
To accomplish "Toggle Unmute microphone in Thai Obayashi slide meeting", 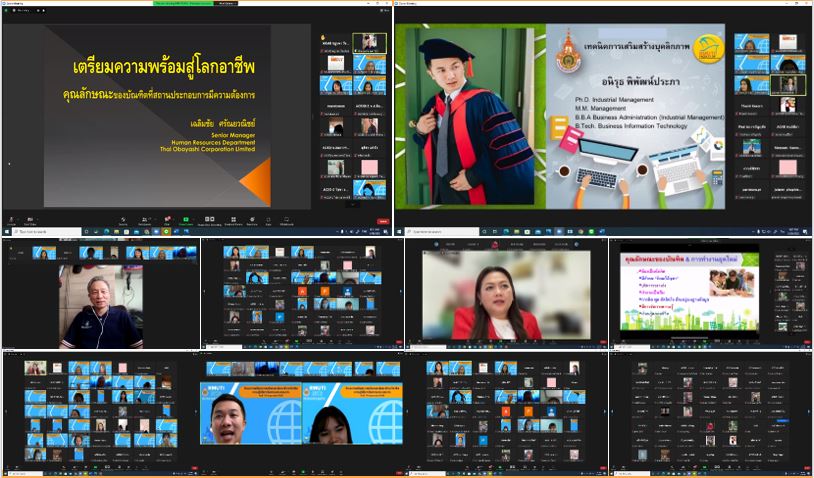I will [x=14, y=220].
